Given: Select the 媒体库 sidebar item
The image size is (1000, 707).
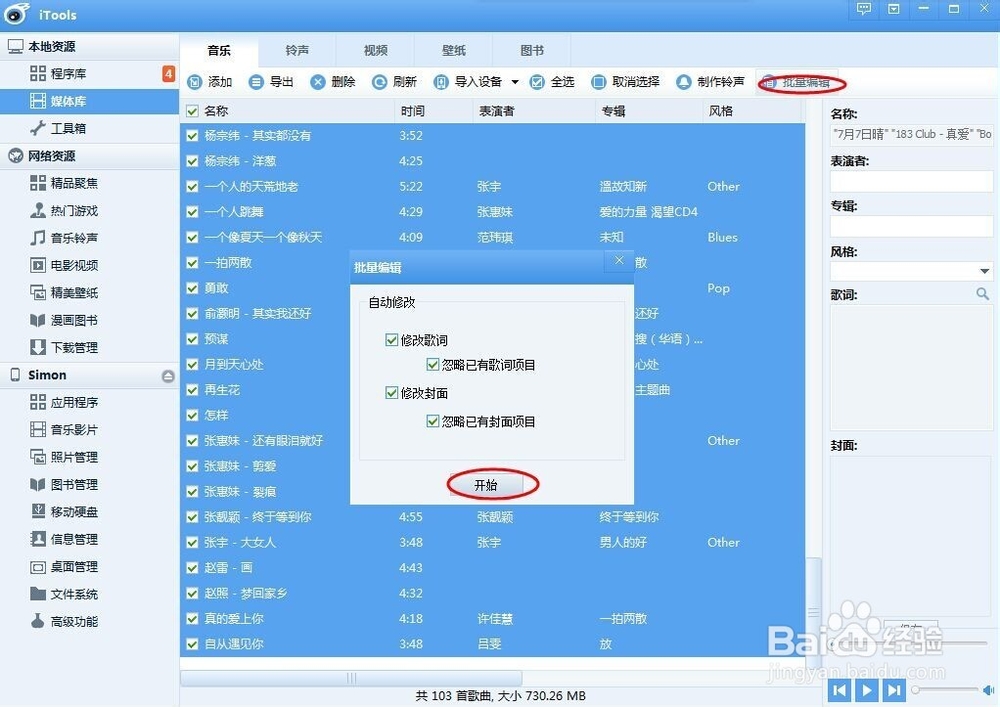Looking at the screenshot, I should 89,101.
